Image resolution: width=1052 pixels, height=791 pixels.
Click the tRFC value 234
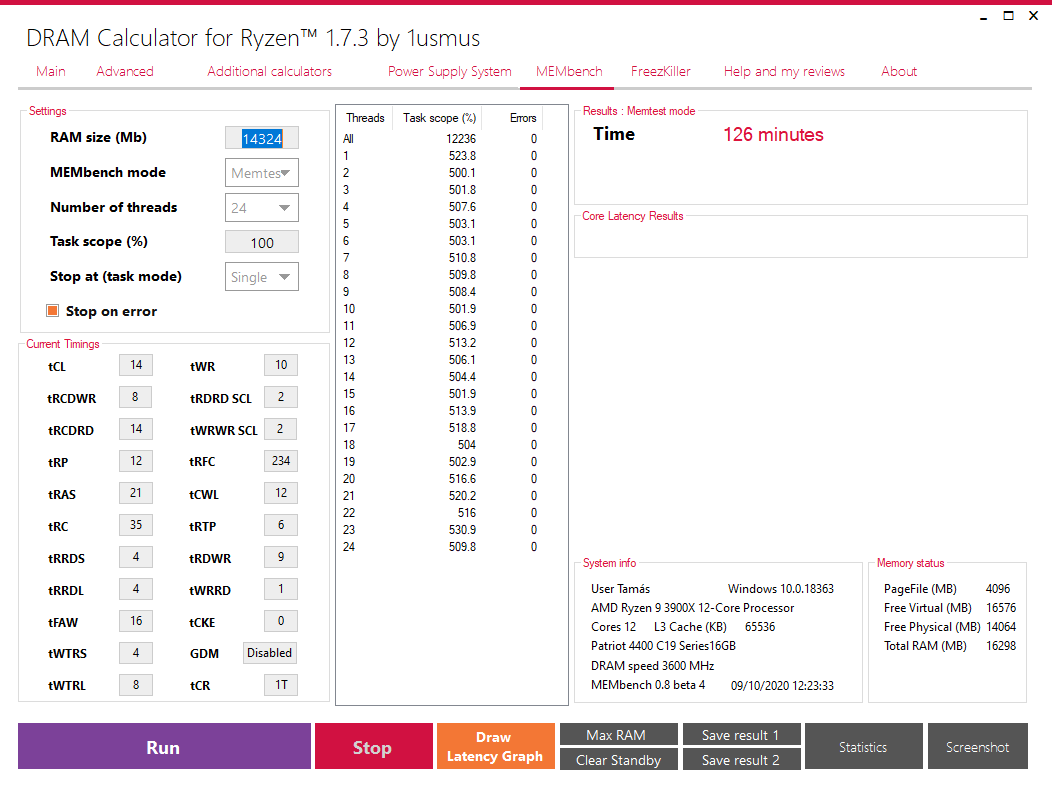[x=280, y=461]
